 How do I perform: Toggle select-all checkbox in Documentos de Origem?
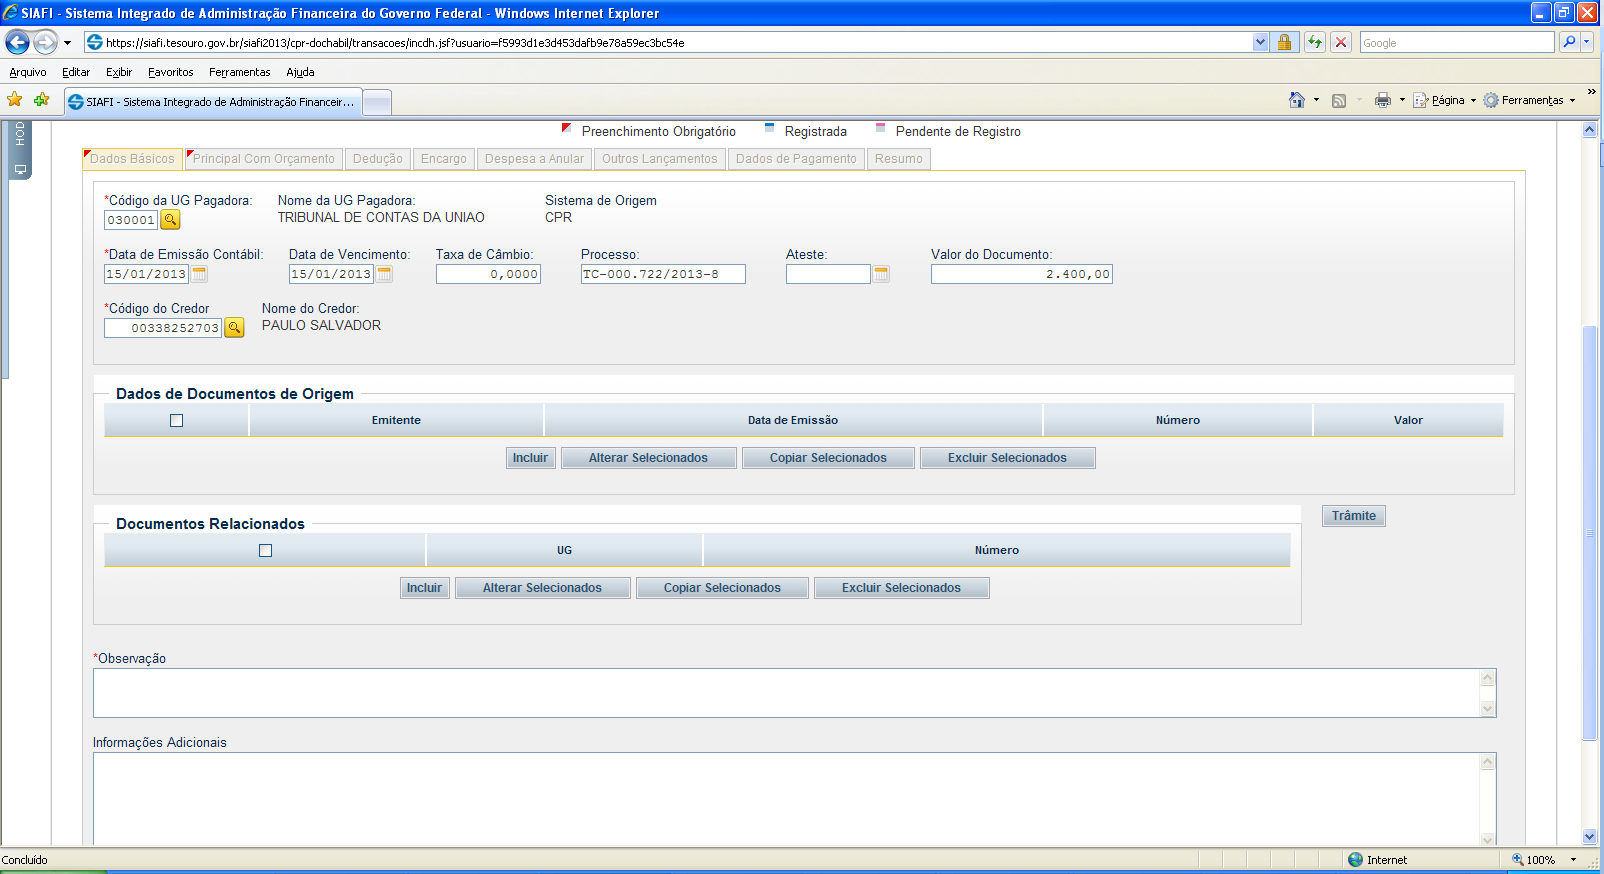177,421
